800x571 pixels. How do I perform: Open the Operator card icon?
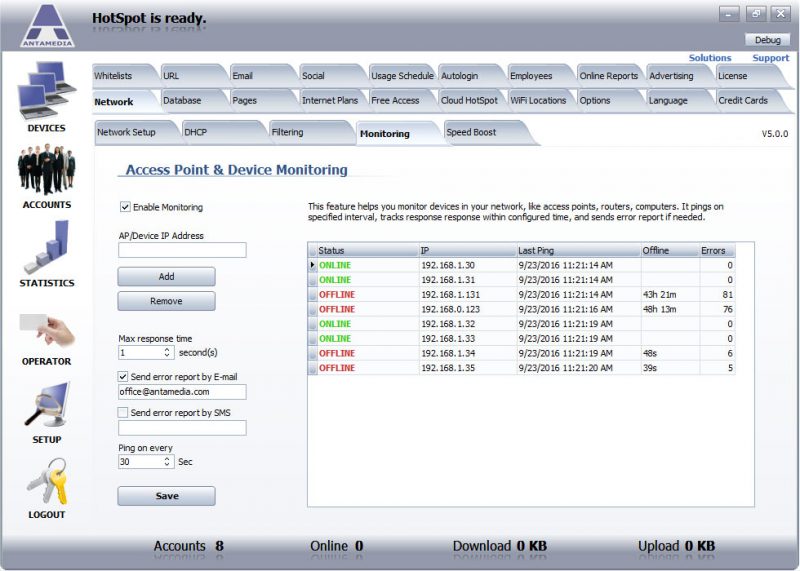tap(46, 330)
